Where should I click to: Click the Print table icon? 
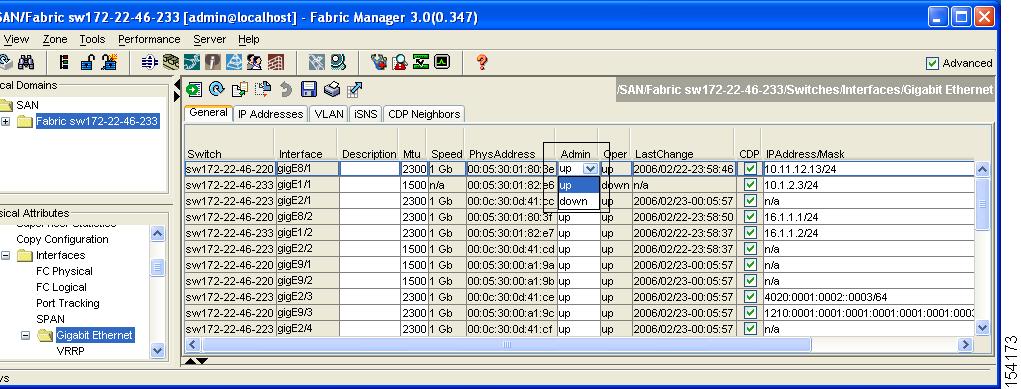coord(331,89)
